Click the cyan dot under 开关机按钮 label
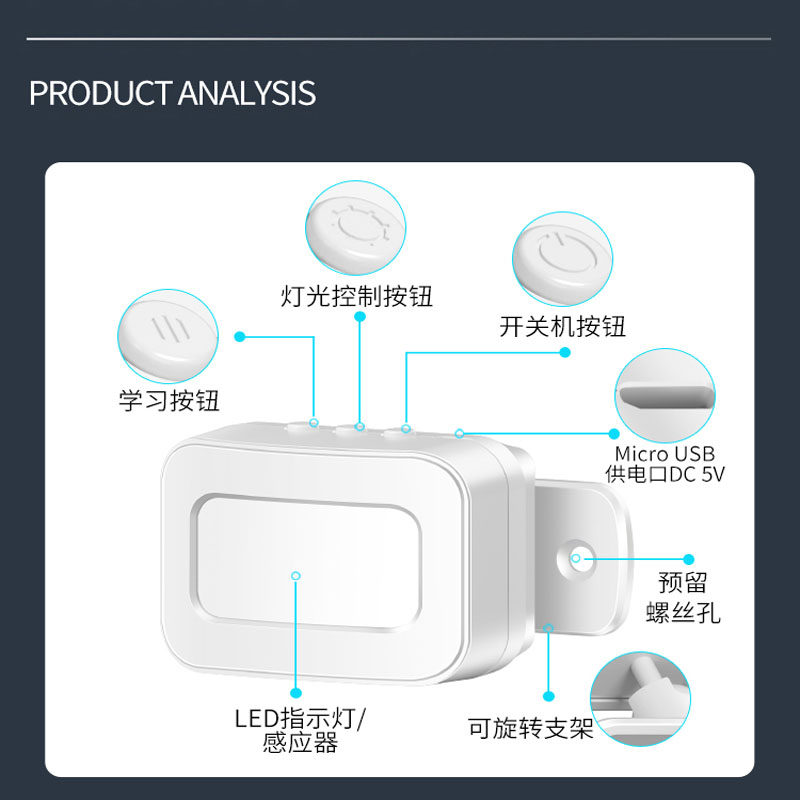This screenshot has height=800, width=800. 565,352
